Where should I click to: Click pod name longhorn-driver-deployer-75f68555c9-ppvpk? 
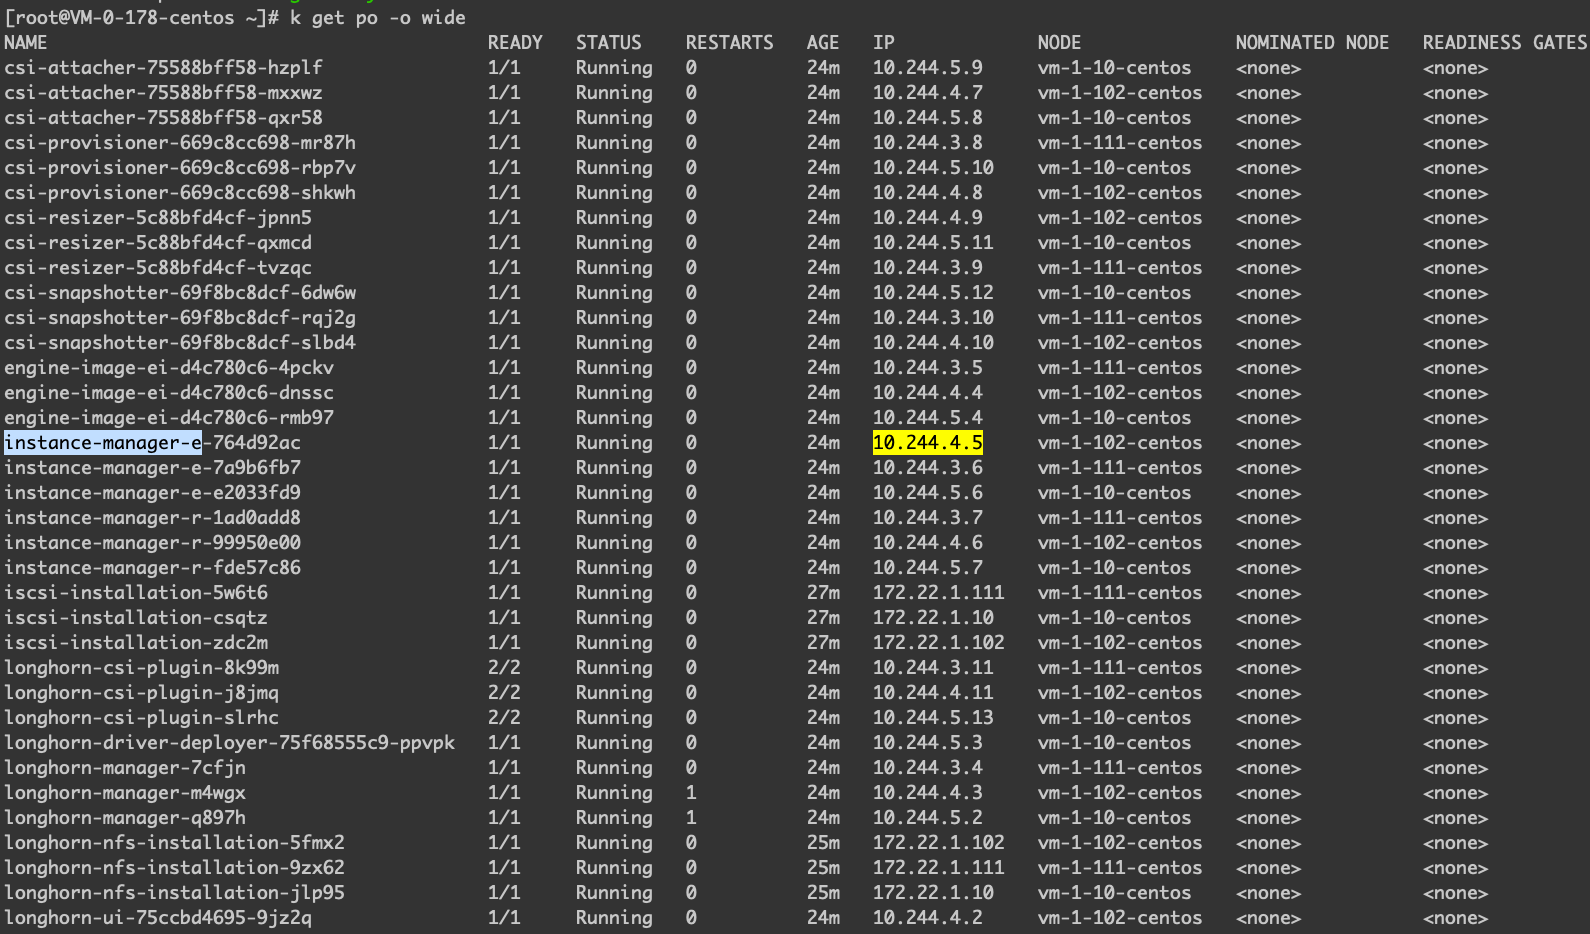coord(229,743)
